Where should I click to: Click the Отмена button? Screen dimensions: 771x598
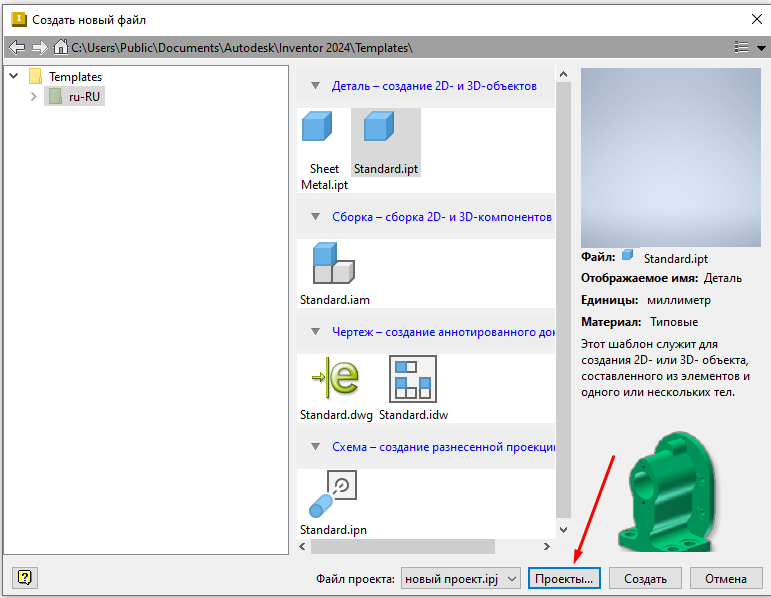(726, 578)
